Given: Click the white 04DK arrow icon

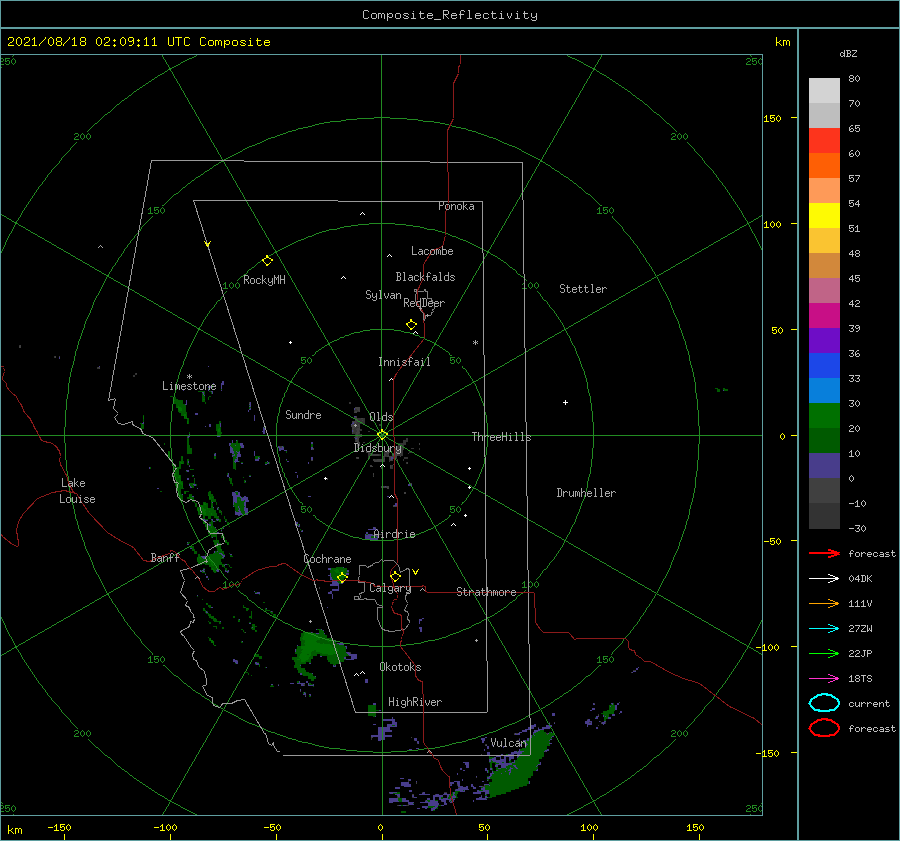Looking at the screenshot, I should point(824,579).
